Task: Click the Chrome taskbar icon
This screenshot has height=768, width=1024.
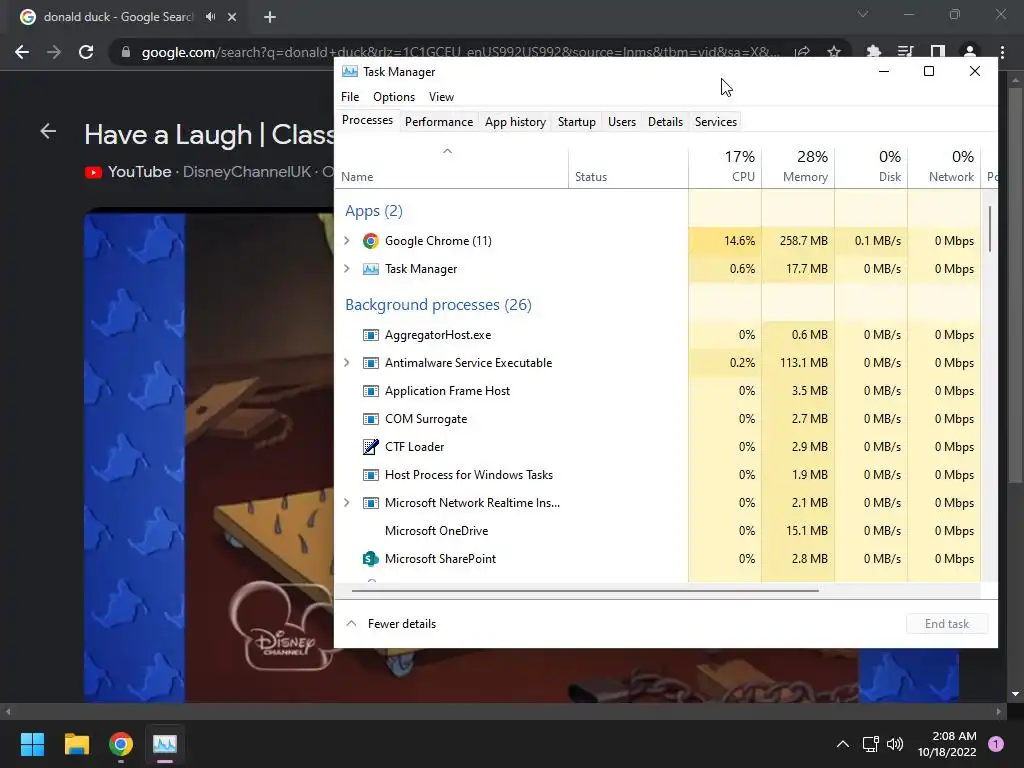Action: [121, 744]
